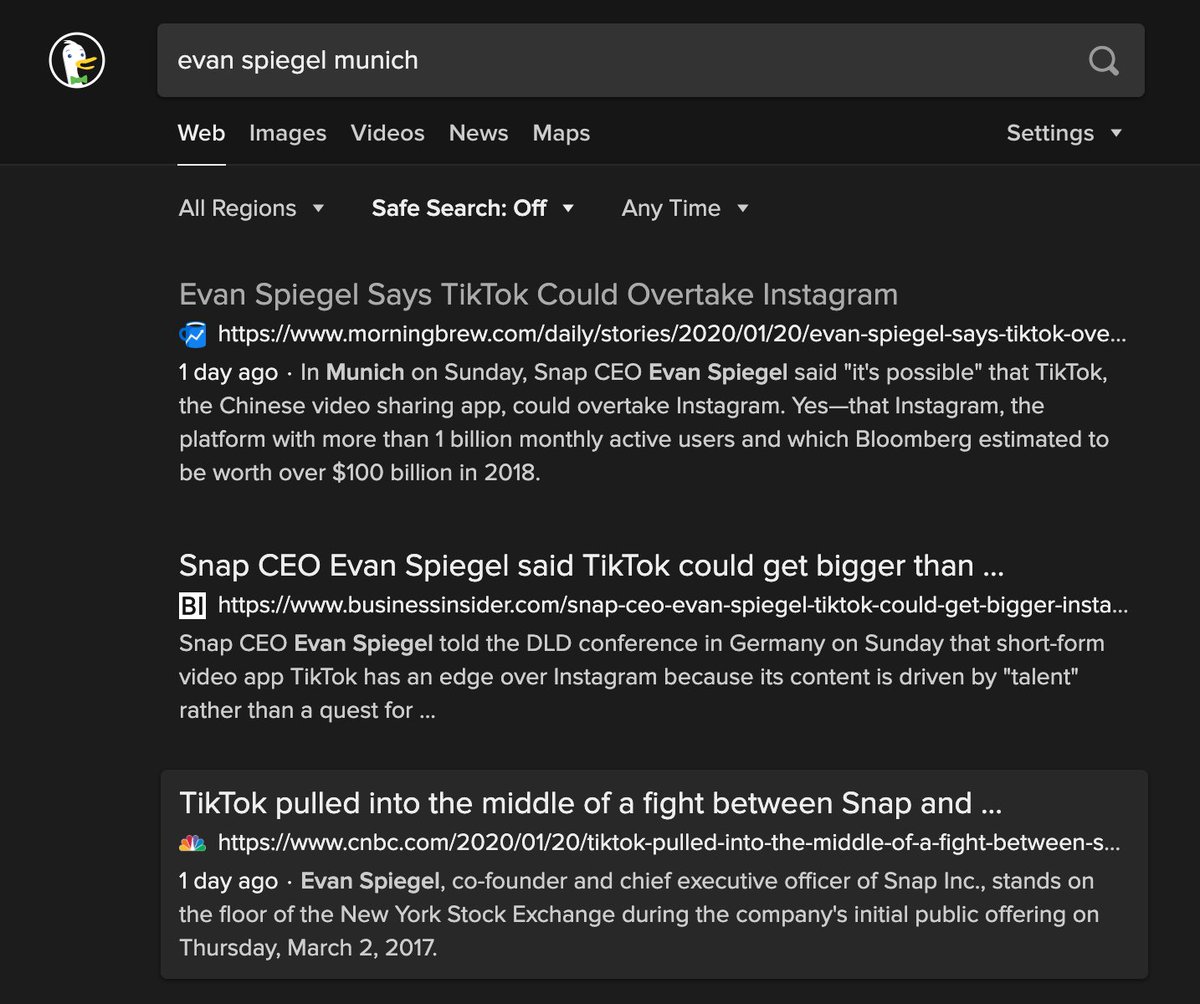Expand the Any Time date filter
This screenshot has height=1004, width=1200.
(685, 208)
